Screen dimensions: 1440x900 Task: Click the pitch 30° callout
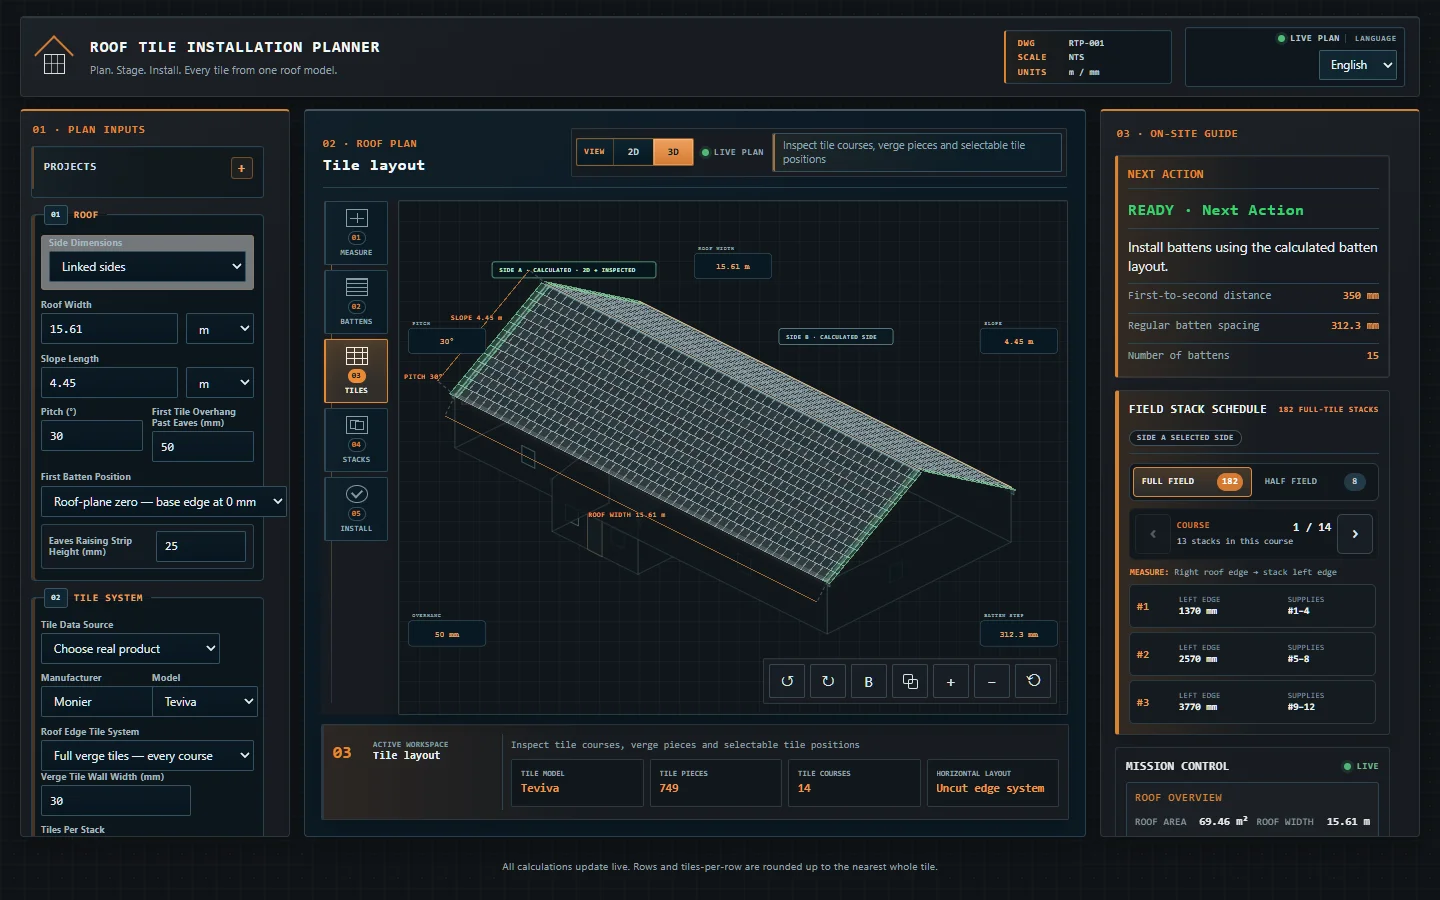tap(447, 341)
